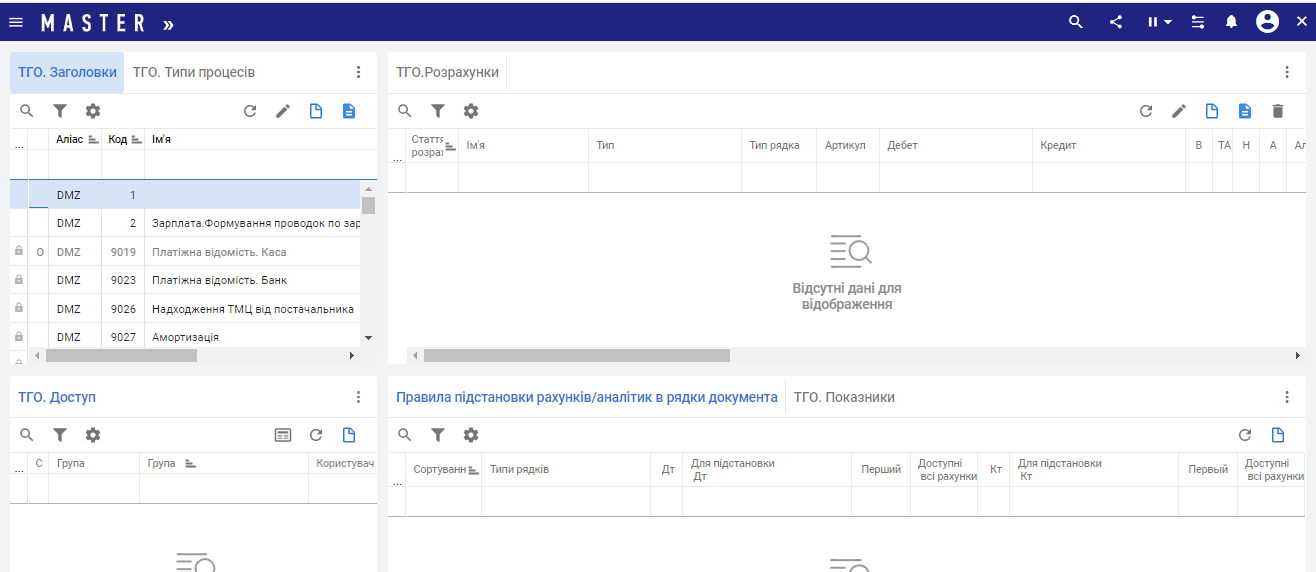The image size is (1316, 572).
Task: Open the hamburger main menu
Action: point(16,22)
